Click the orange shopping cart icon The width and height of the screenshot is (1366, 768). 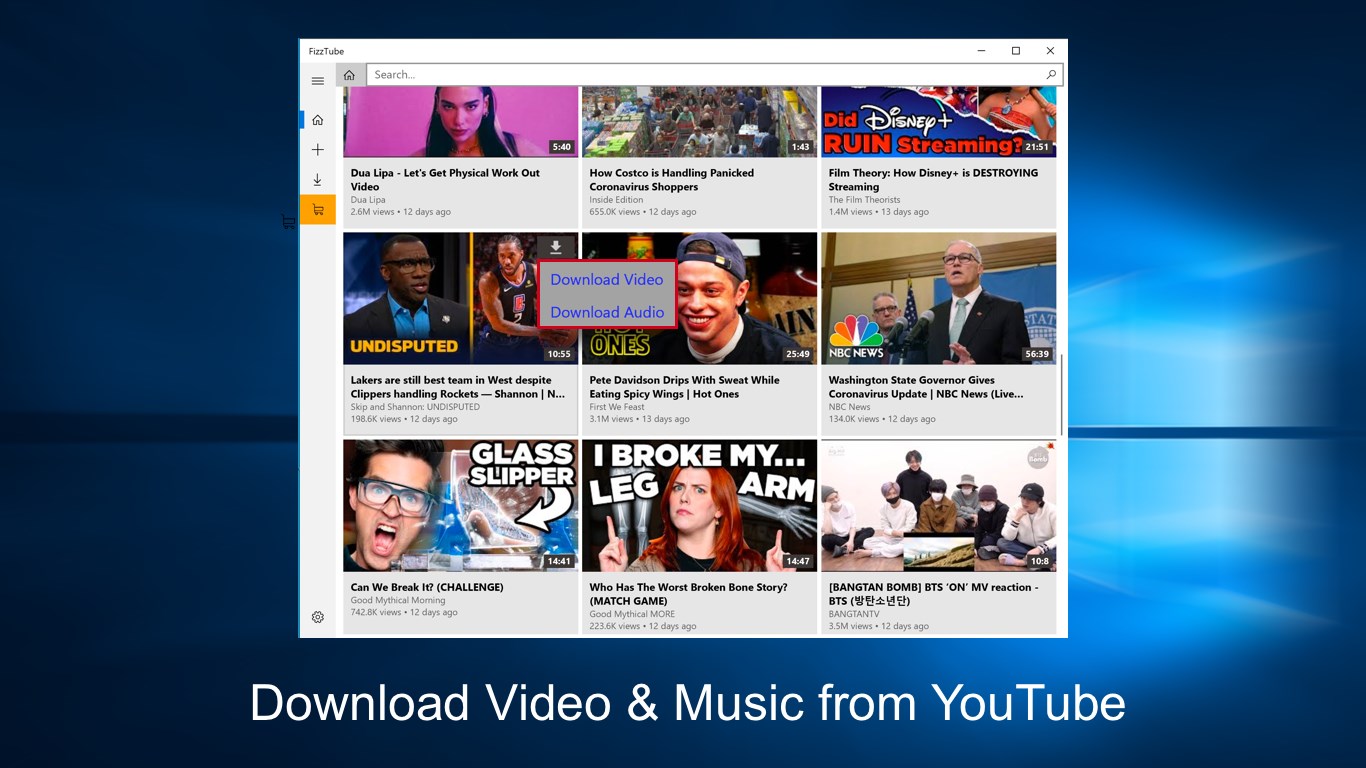[x=318, y=209]
